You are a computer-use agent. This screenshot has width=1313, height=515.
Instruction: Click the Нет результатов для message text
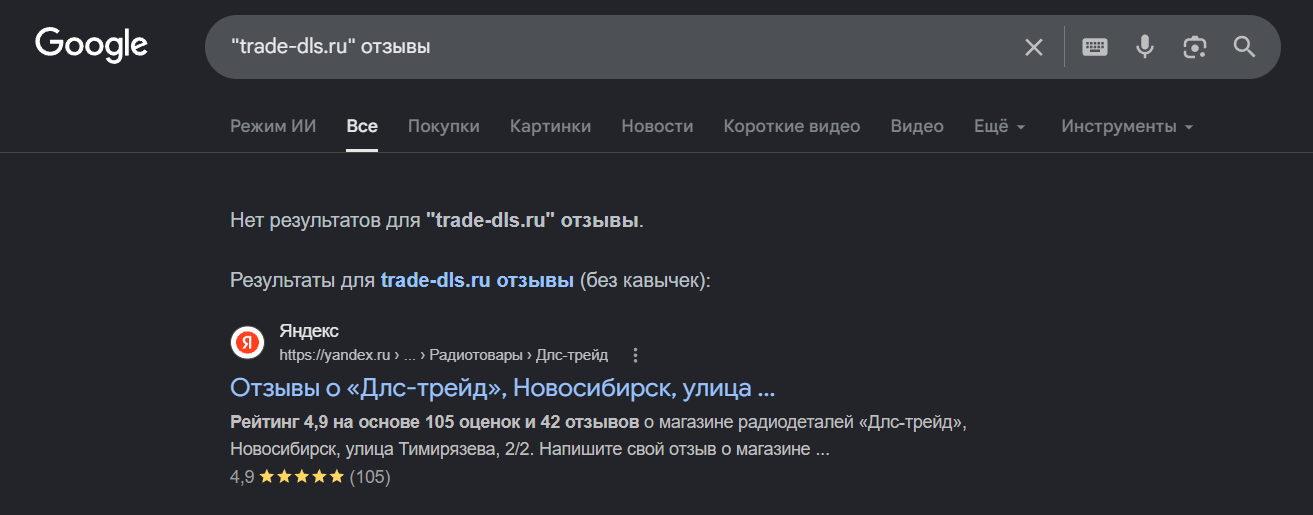437,220
